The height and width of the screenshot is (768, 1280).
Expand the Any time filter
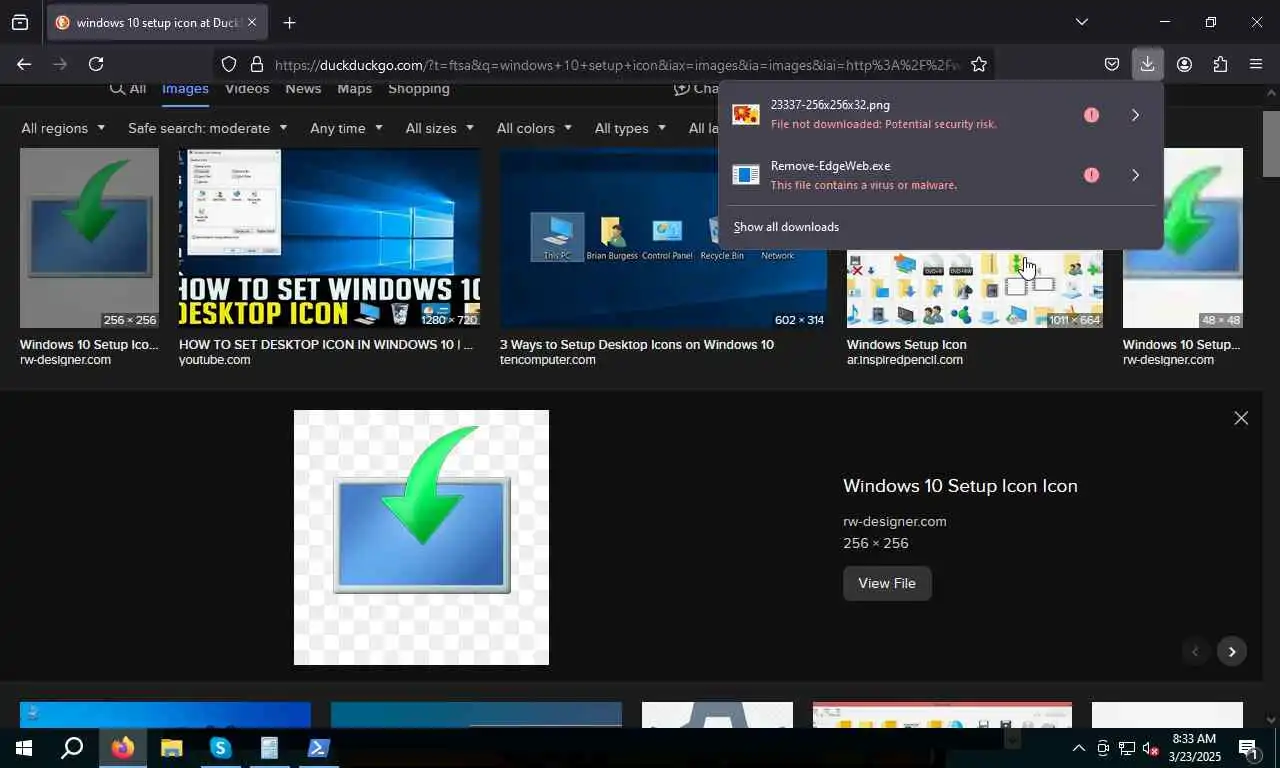[346, 128]
